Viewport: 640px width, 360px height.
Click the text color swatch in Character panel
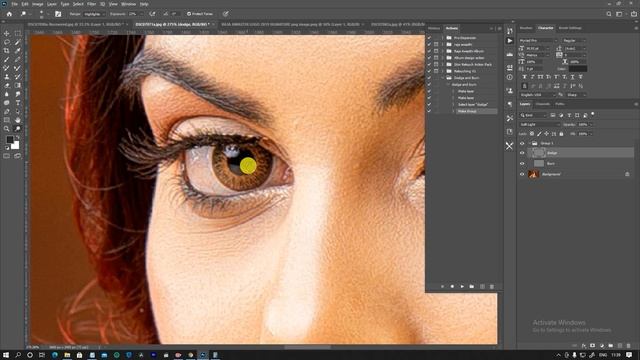click(578, 69)
